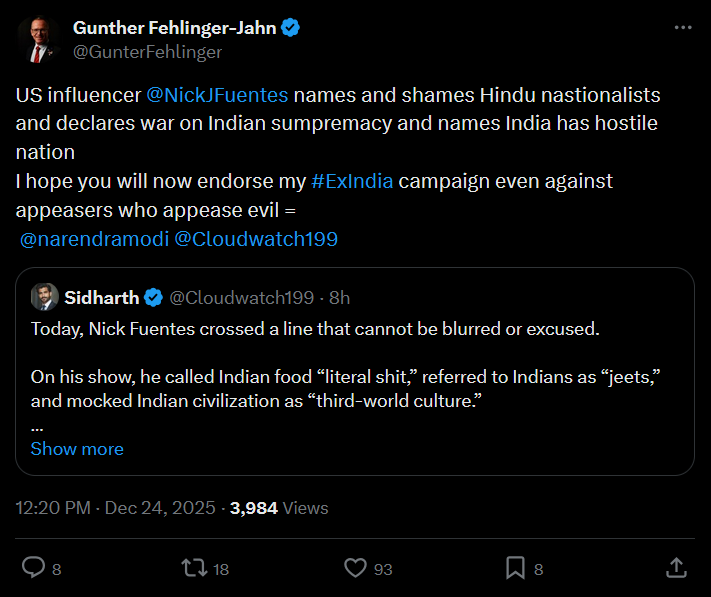711x597 pixels.
Task: View the 3,984 Views analytics
Action: click(279, 508)
